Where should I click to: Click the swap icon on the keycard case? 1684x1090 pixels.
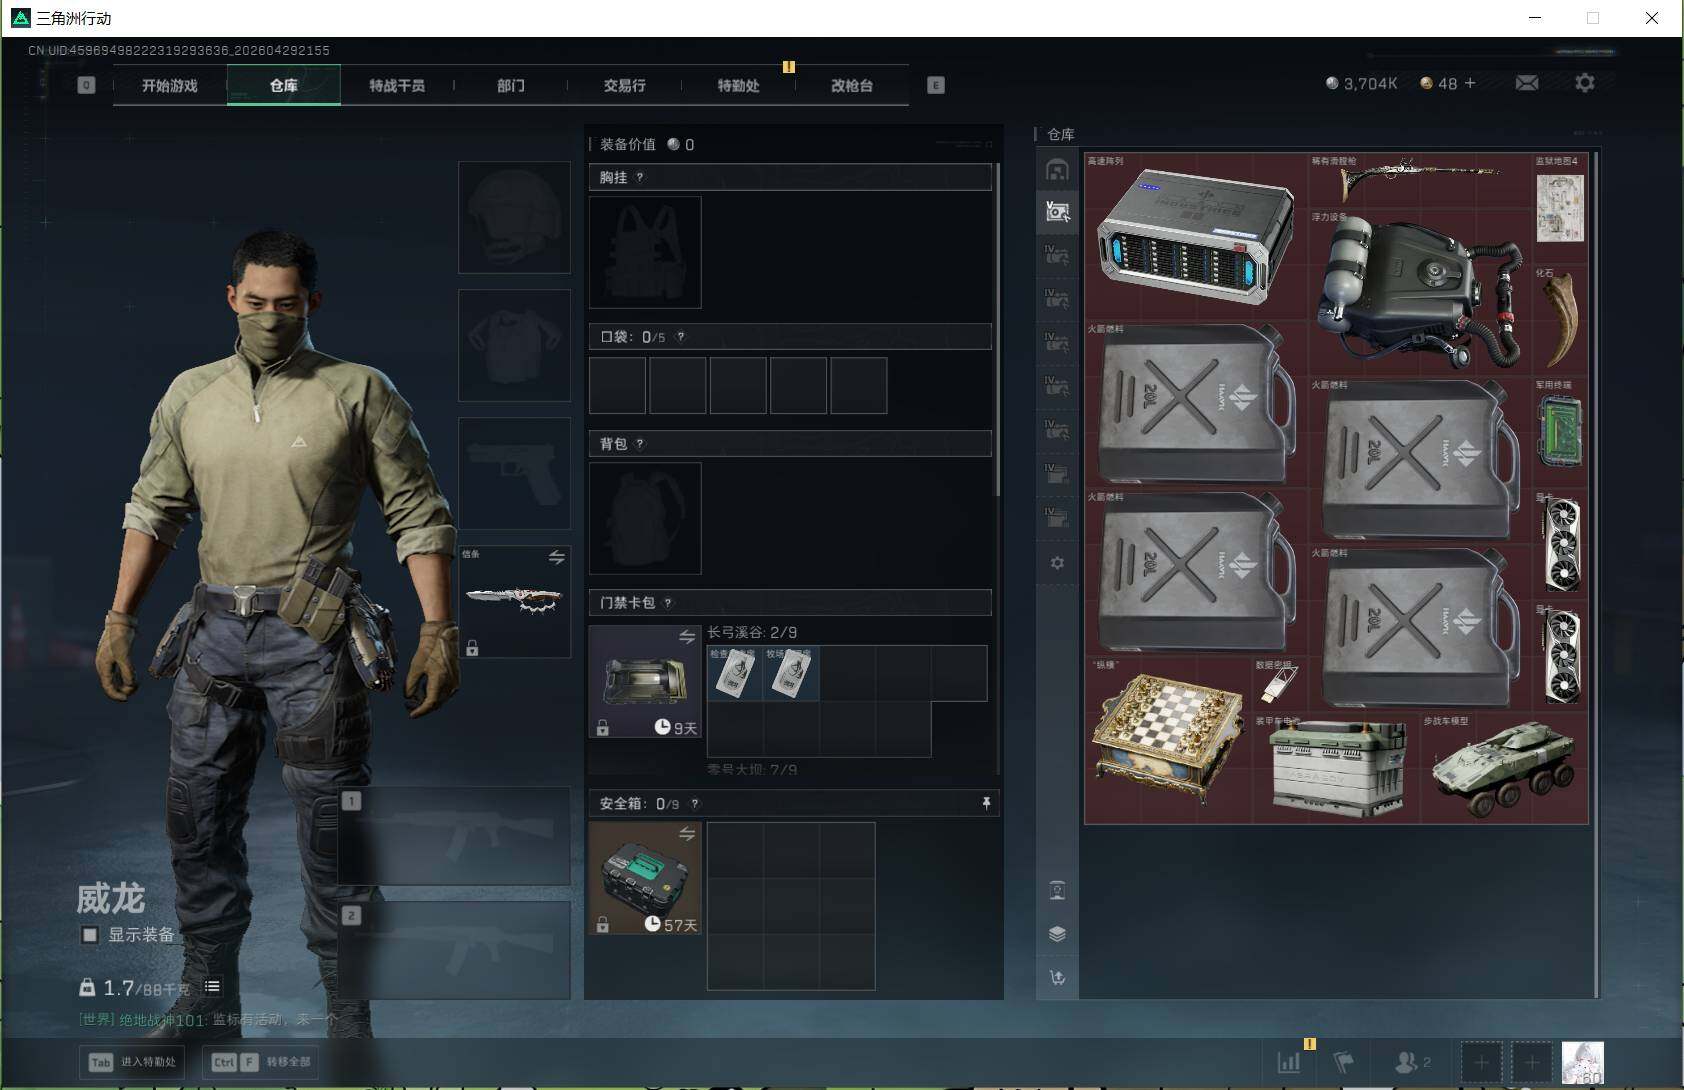686,637
